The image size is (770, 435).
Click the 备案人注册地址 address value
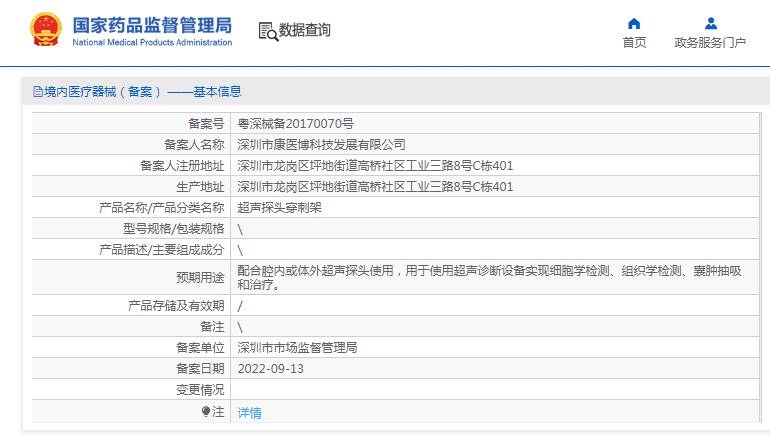375,166
